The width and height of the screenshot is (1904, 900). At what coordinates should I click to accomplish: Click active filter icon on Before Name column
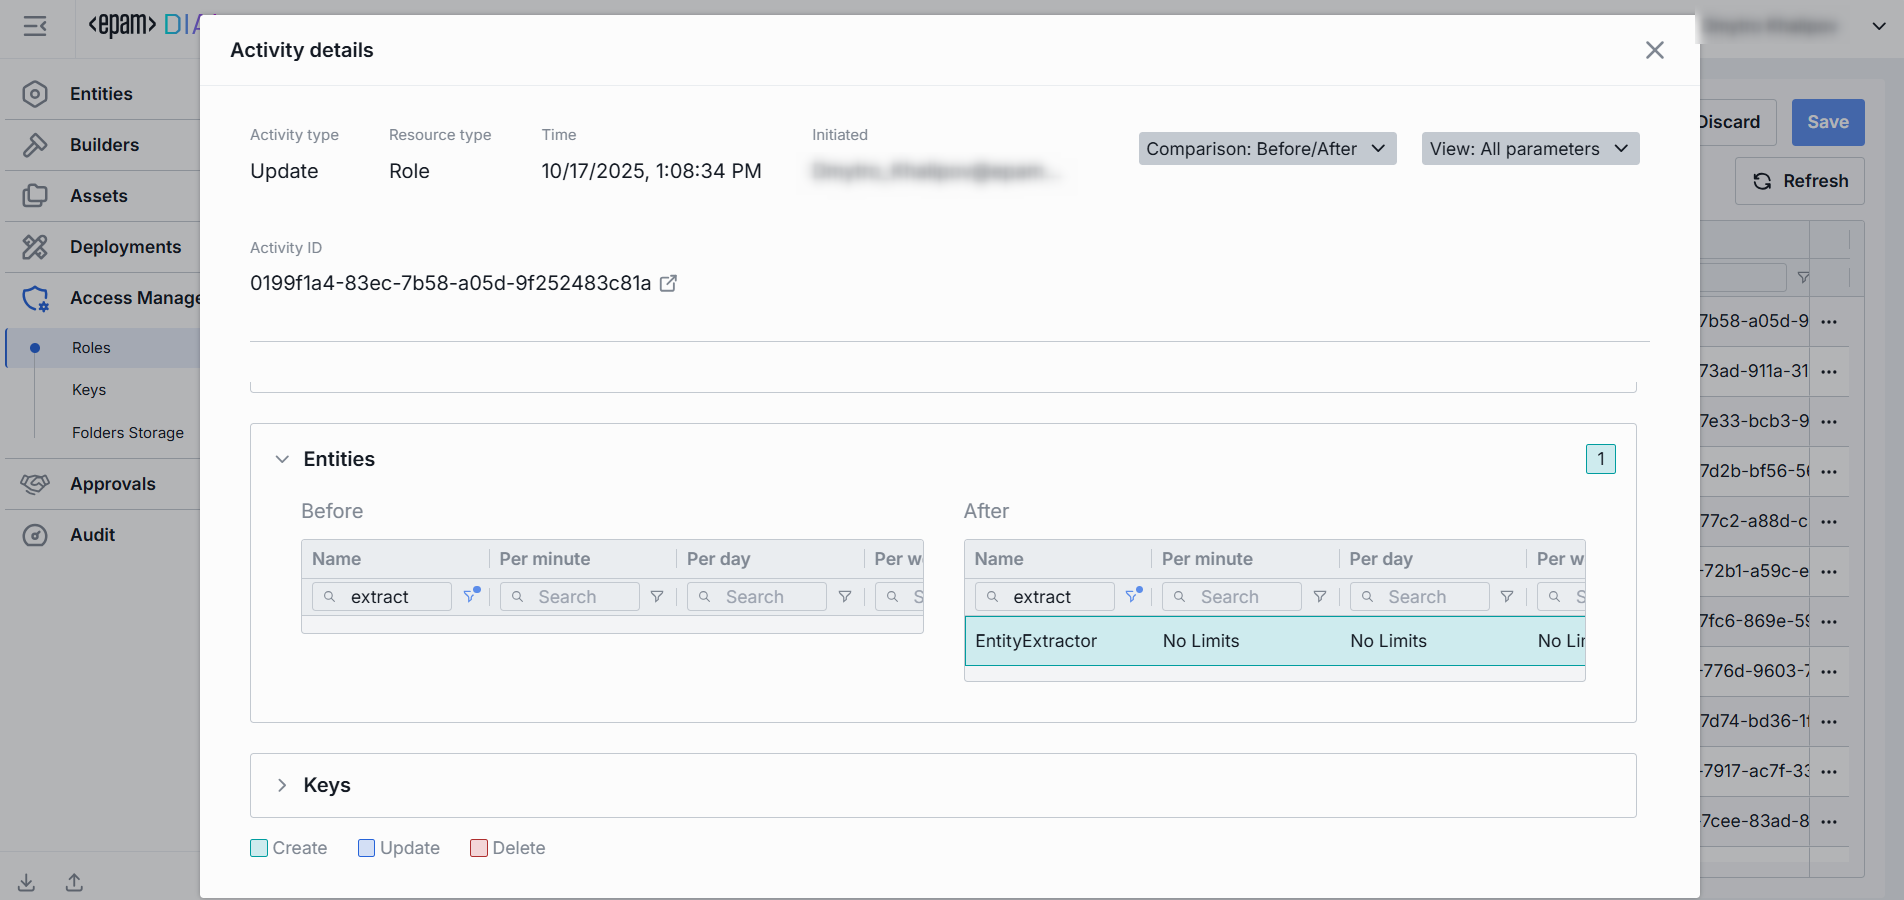point(471,596)
